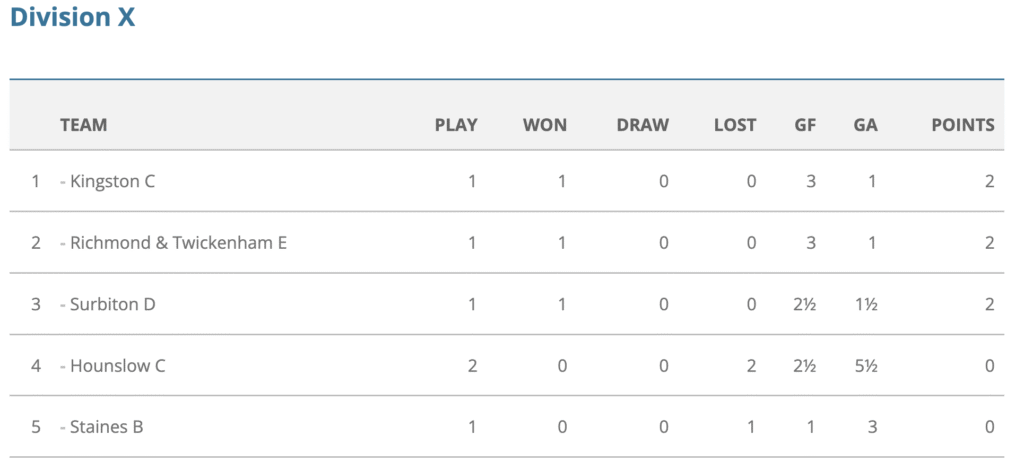
Task: Sort table by TEAM column header
Action: (x=84, y=125)
